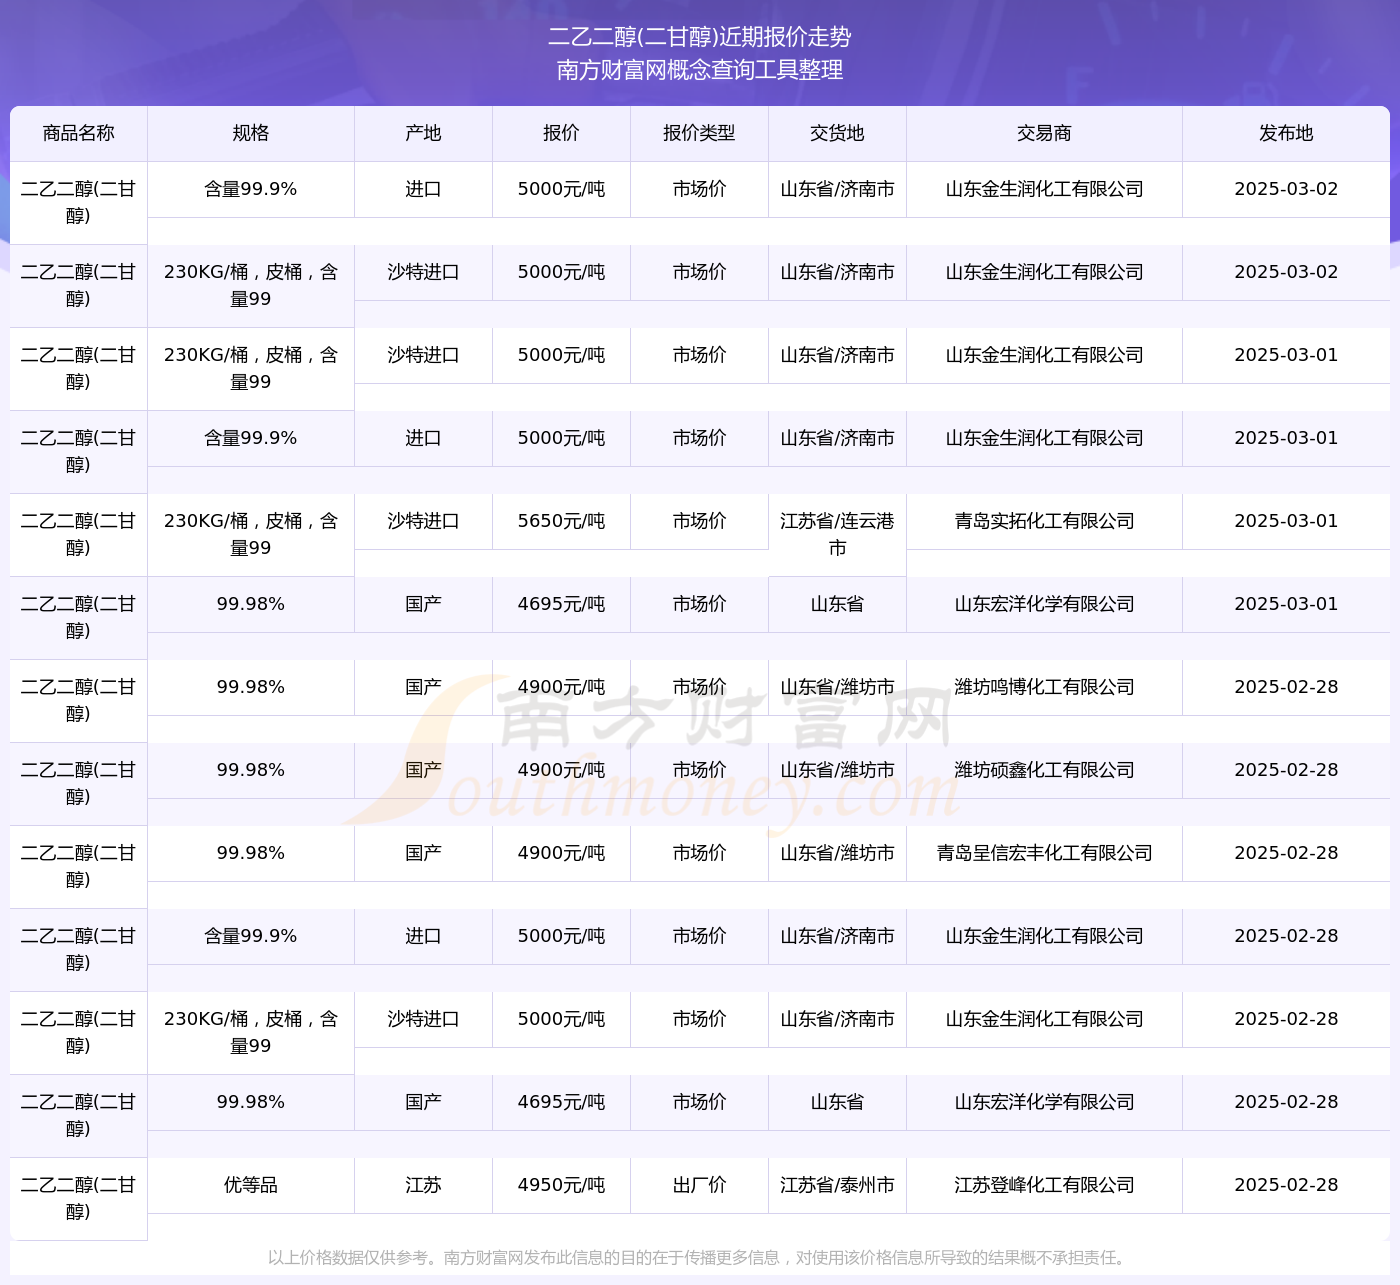The width and height of the screenshot is (1400, 1285).
Task: Click the title 二乙二醇(二甘醇)近期报价走势
Action: coord(700,37)
